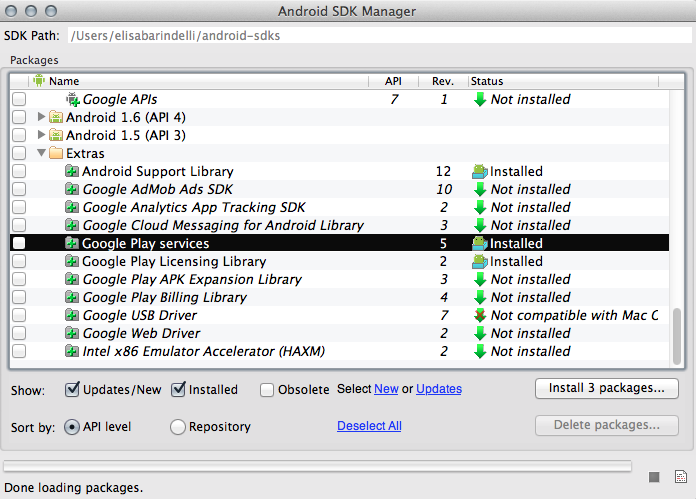Viewport: 696px width, 499px height.
Task: Check the Intel x86 Emulator Accelerator checkbox
Action: (19, 351)
